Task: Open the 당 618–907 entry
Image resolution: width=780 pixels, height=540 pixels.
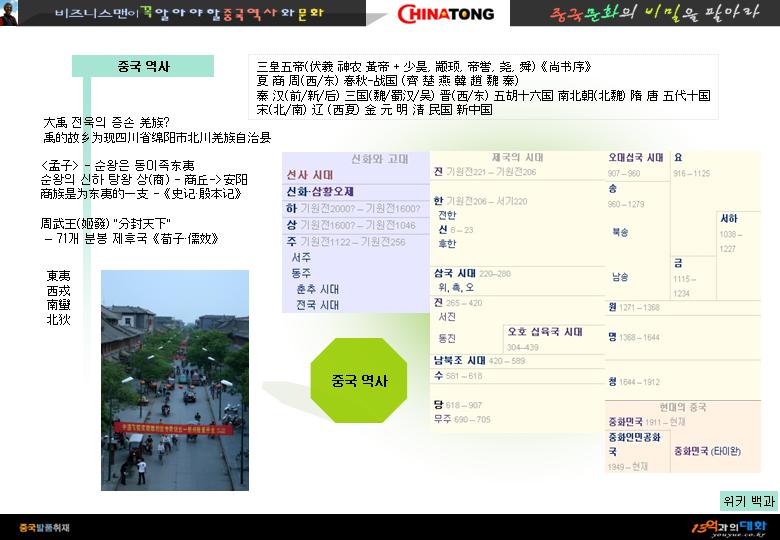Action: (x=458, y=405)
